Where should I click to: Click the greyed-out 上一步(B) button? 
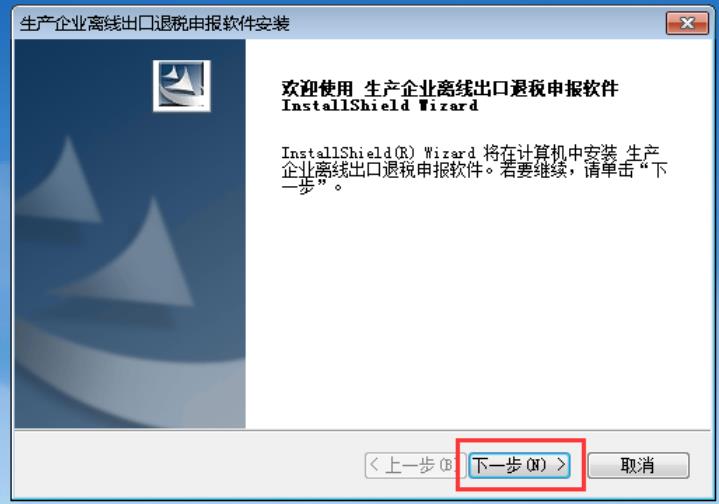pos(415,465)
